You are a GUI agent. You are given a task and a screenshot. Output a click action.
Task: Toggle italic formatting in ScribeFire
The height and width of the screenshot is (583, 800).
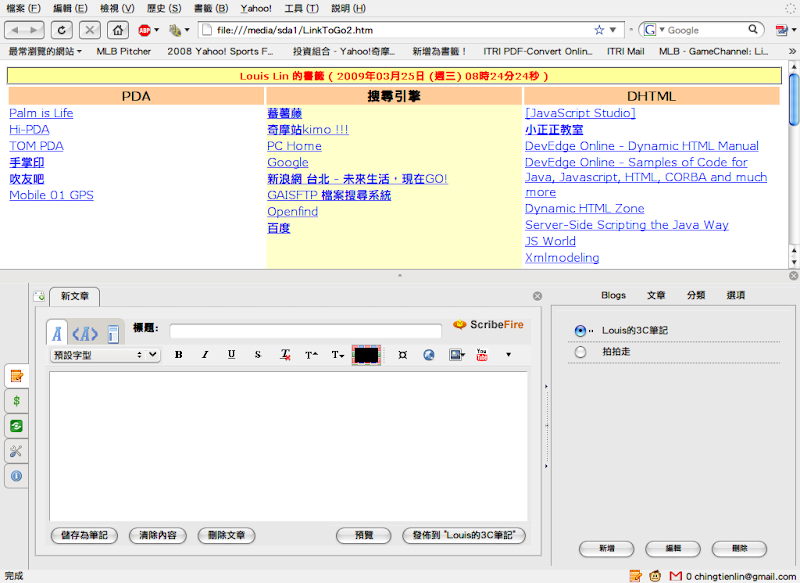(x=205, y=354)
